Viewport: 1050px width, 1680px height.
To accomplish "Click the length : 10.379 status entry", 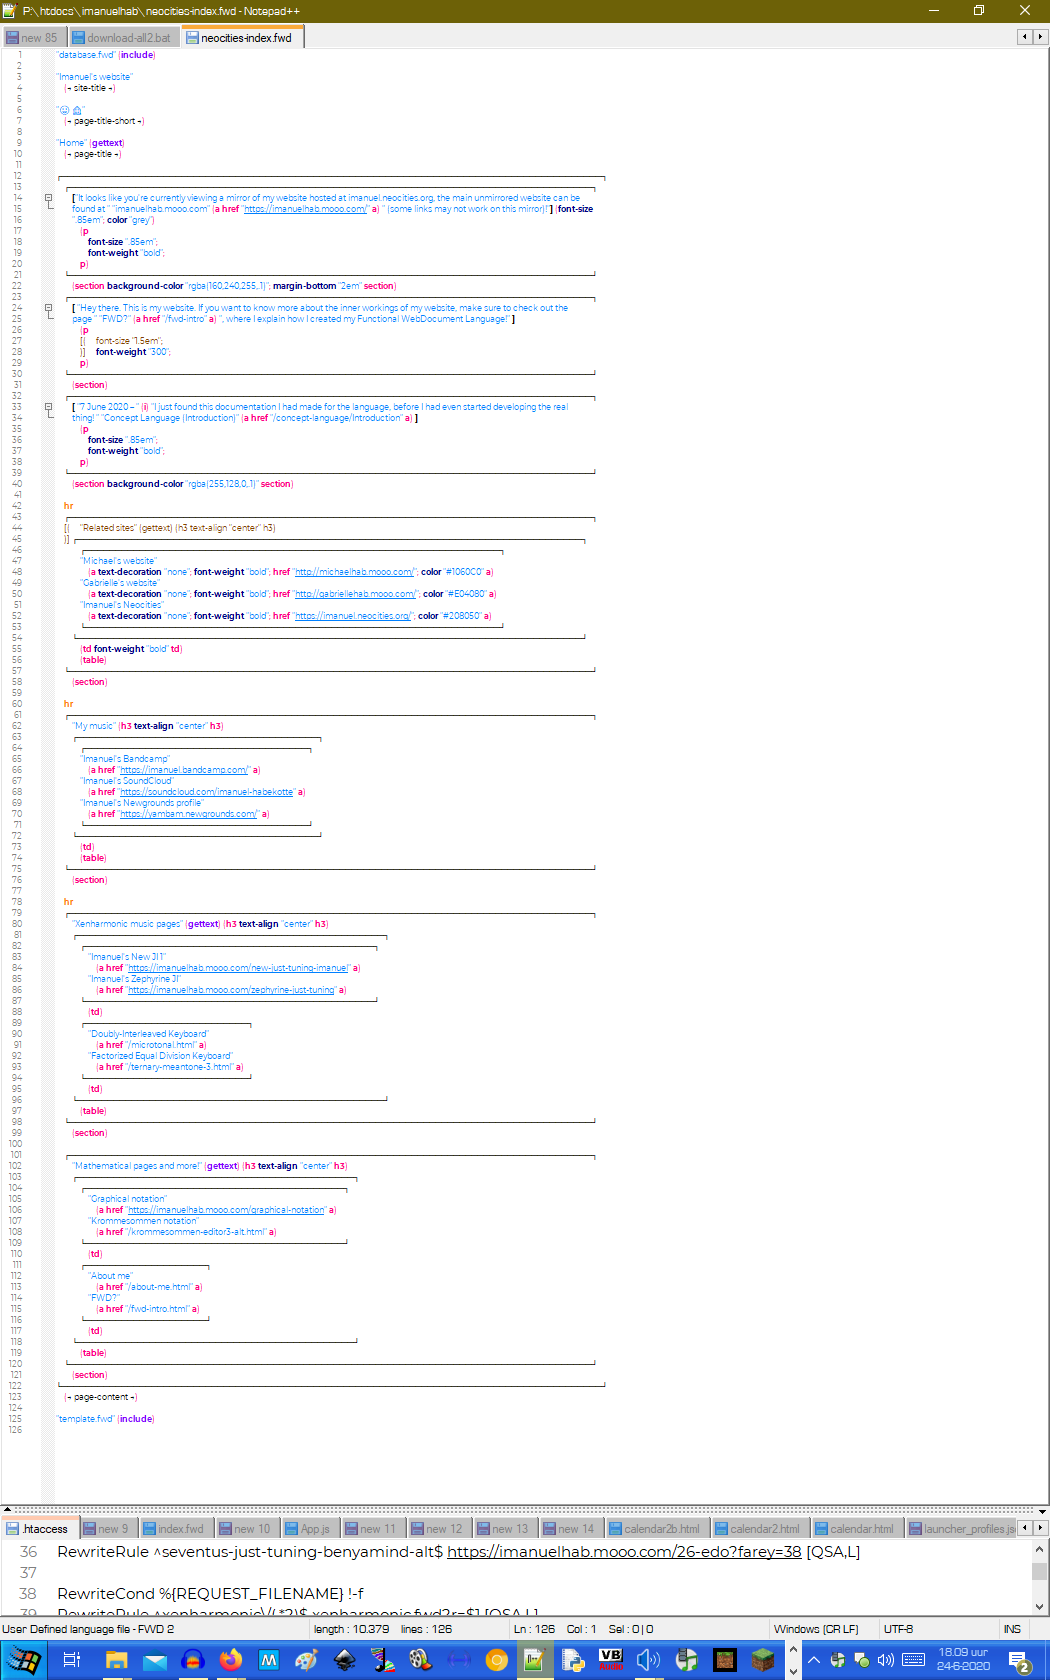I will pyautogui.click(x=351, y=1629).
